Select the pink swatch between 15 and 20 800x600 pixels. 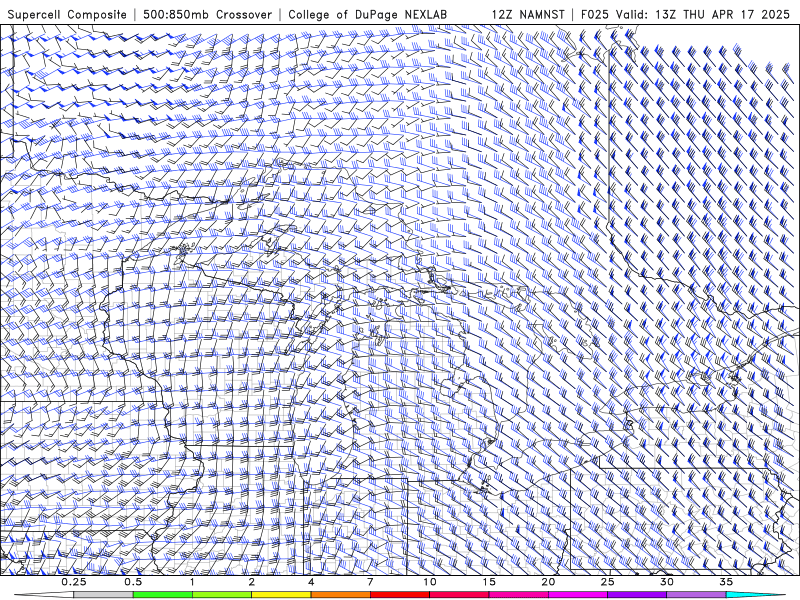point(518,595)
